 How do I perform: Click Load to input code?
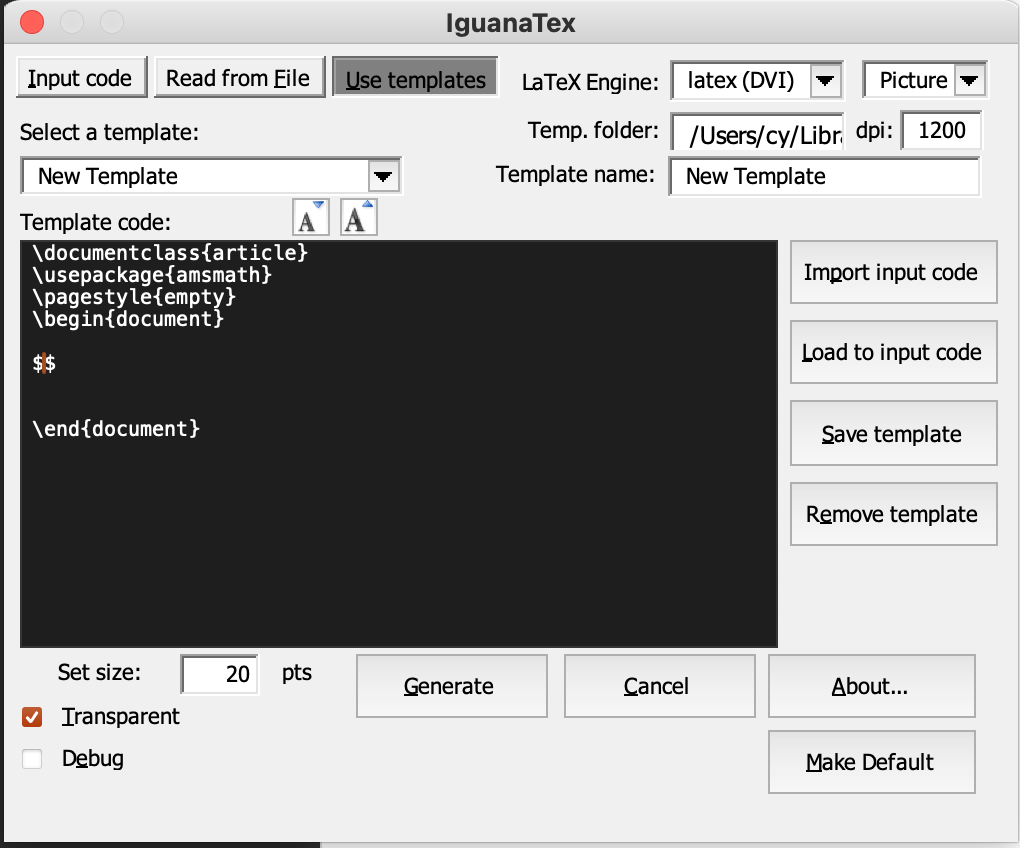point(892,352)
